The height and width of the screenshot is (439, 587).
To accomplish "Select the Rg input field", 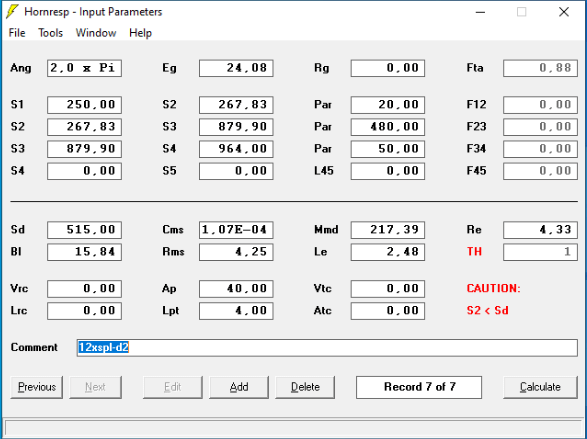I will 388,68.
